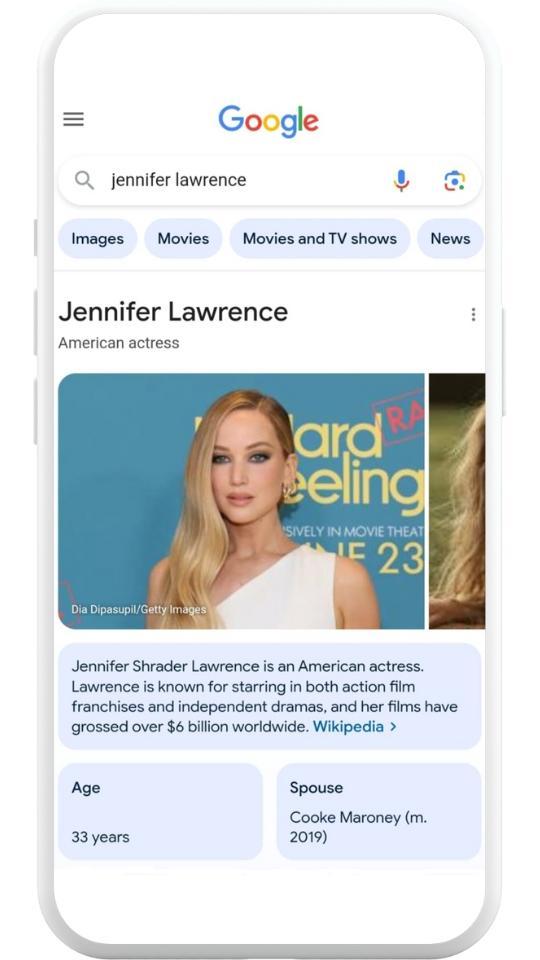Tap the Google logo
This screenshot has height=960, width=540.
coord(269,122)
